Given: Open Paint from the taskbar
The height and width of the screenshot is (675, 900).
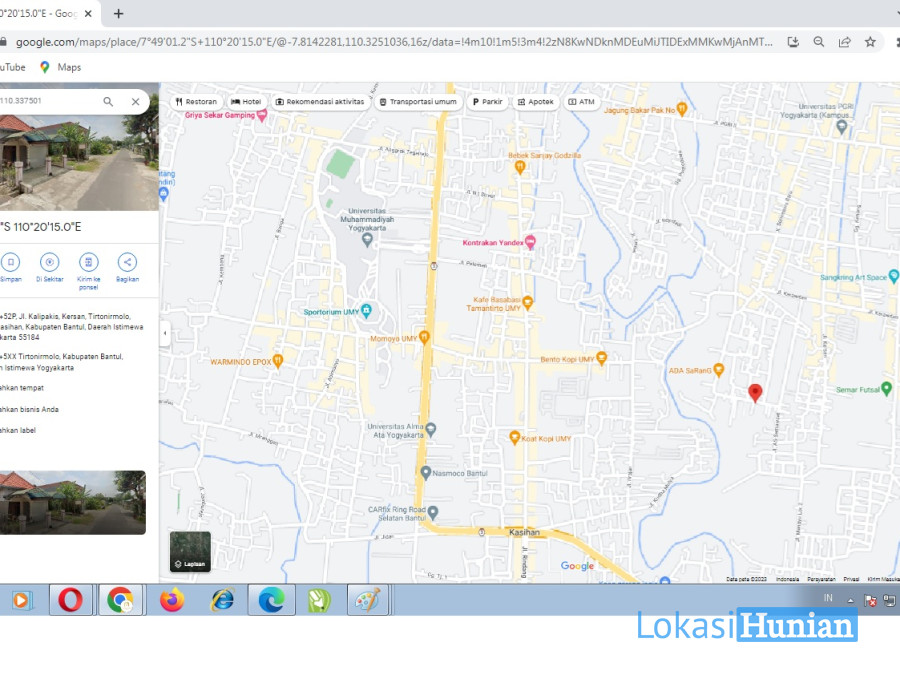Looking at the screenshot, I should point(367,600).
